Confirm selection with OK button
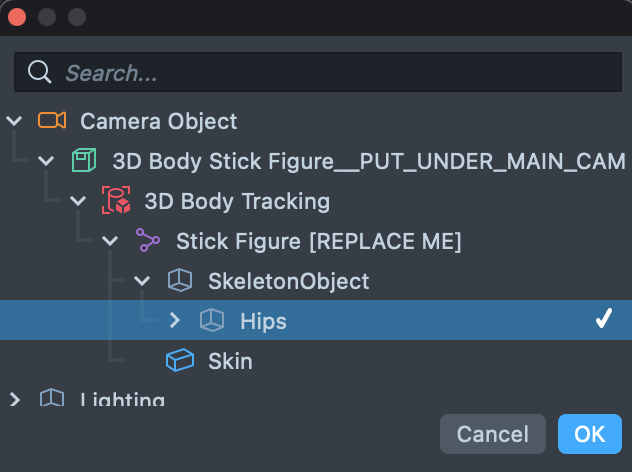632x472 pixels. point(589,434)
